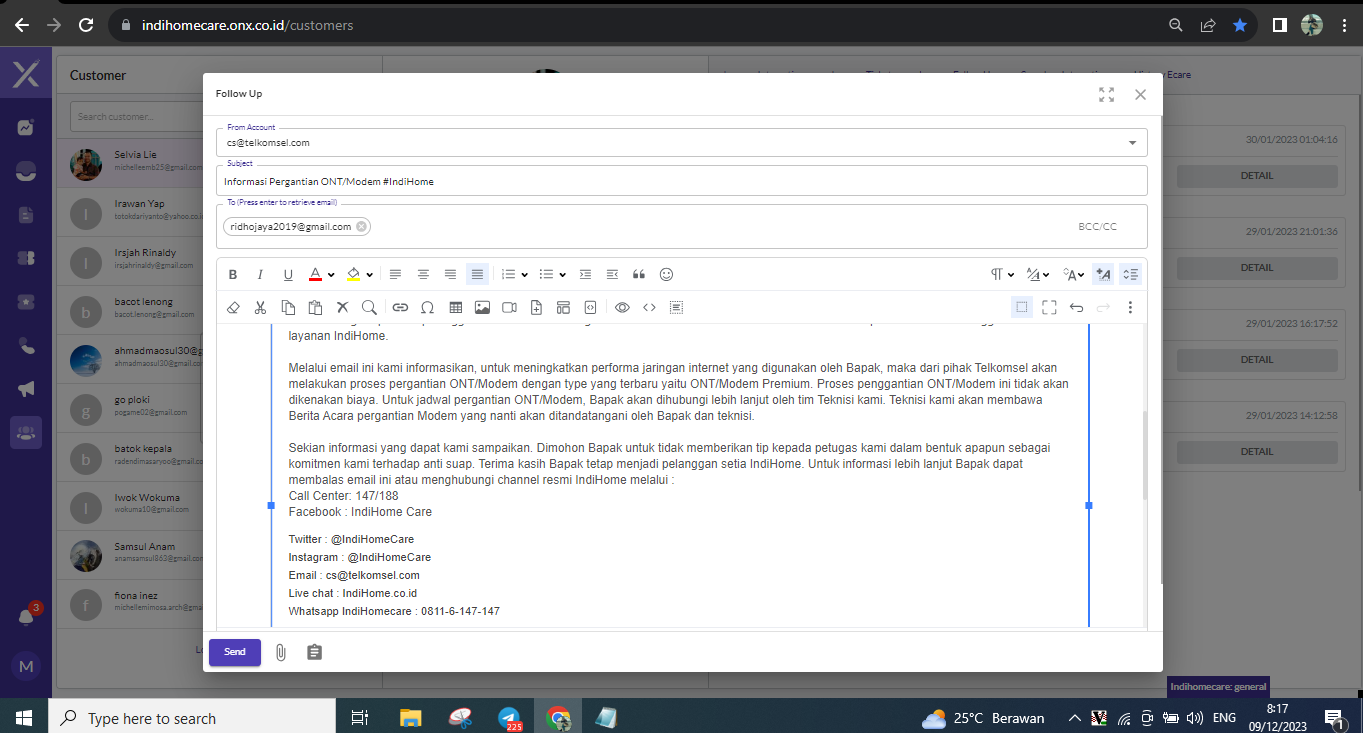Screen dimensions: 1363x733
Task: Click the blockquote quotation icon
Action: pos(639,274)
